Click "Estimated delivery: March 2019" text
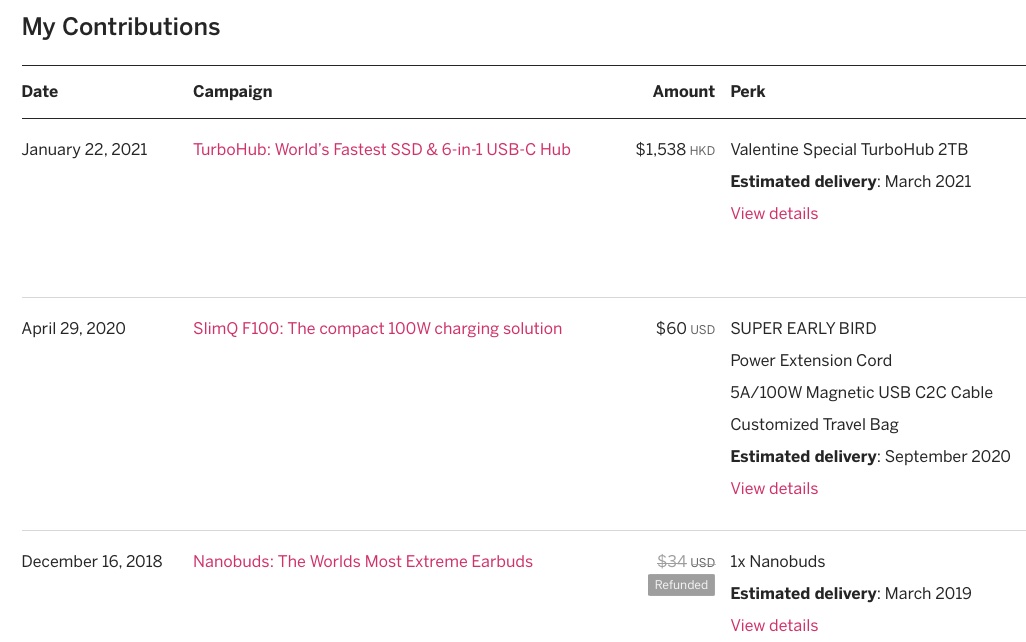 (x=851, y=593)
